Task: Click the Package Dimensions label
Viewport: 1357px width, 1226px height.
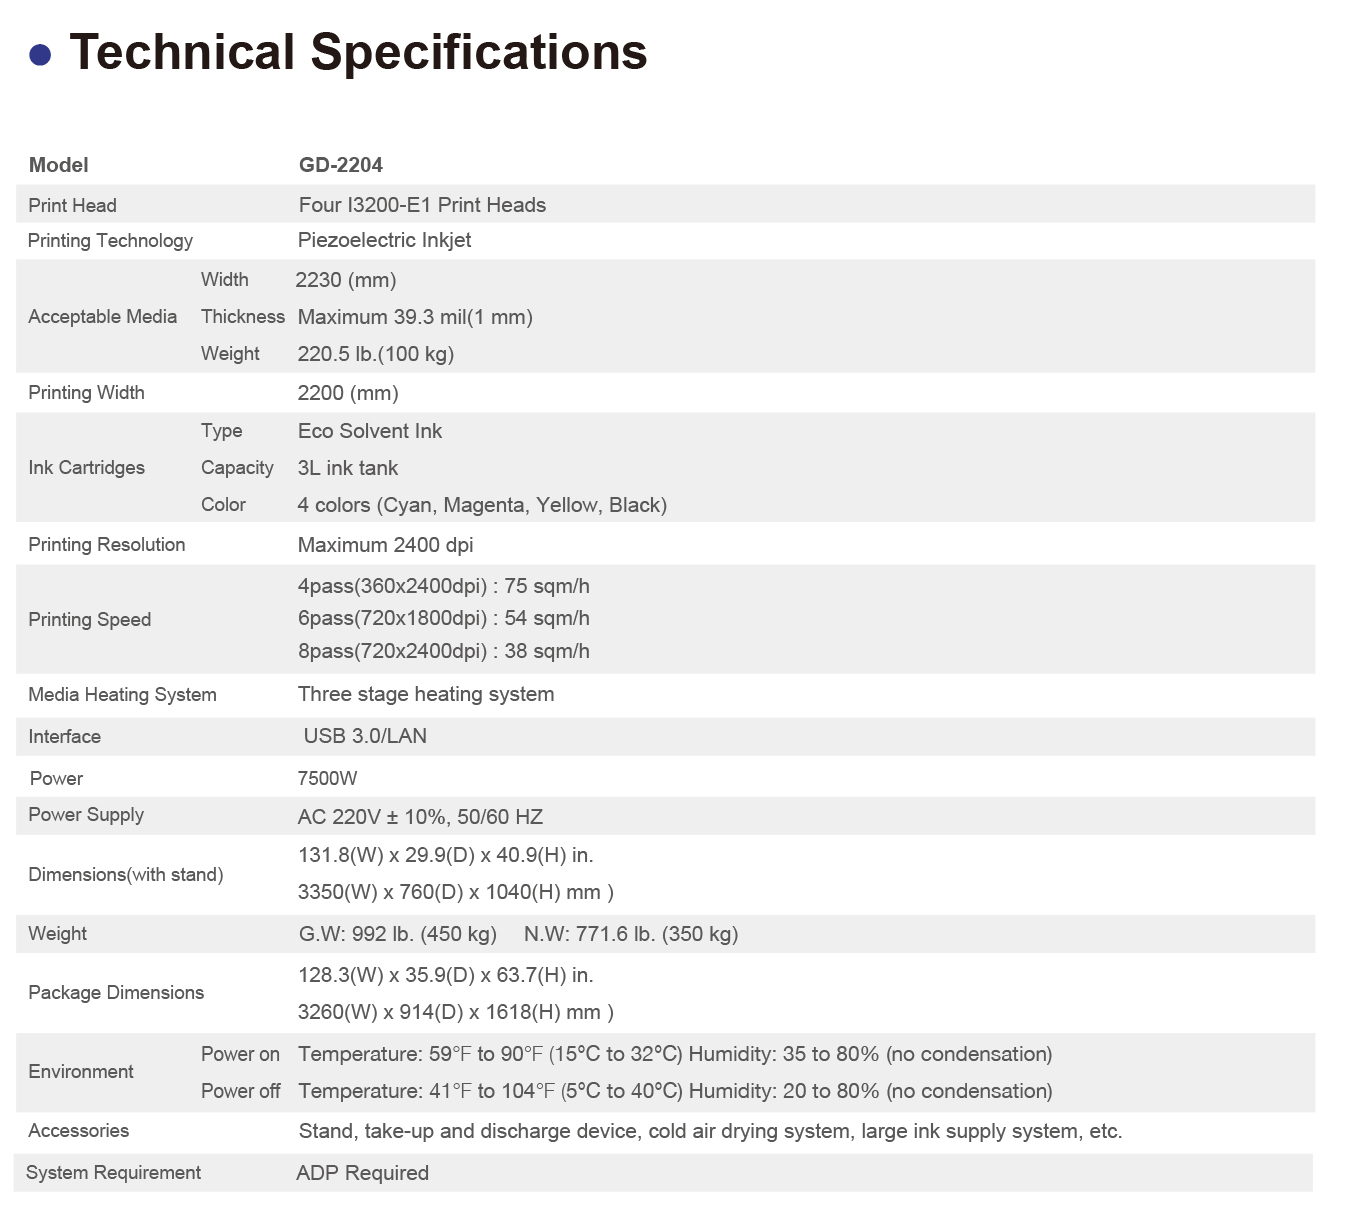Action: point(116,993)
